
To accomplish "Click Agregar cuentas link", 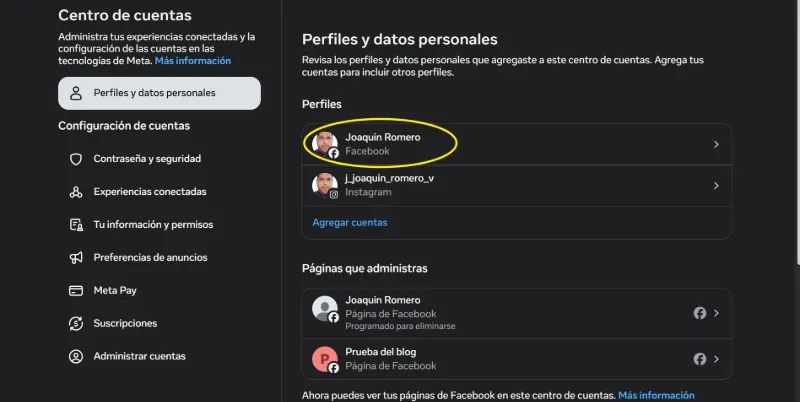I will tap(350, 222).
